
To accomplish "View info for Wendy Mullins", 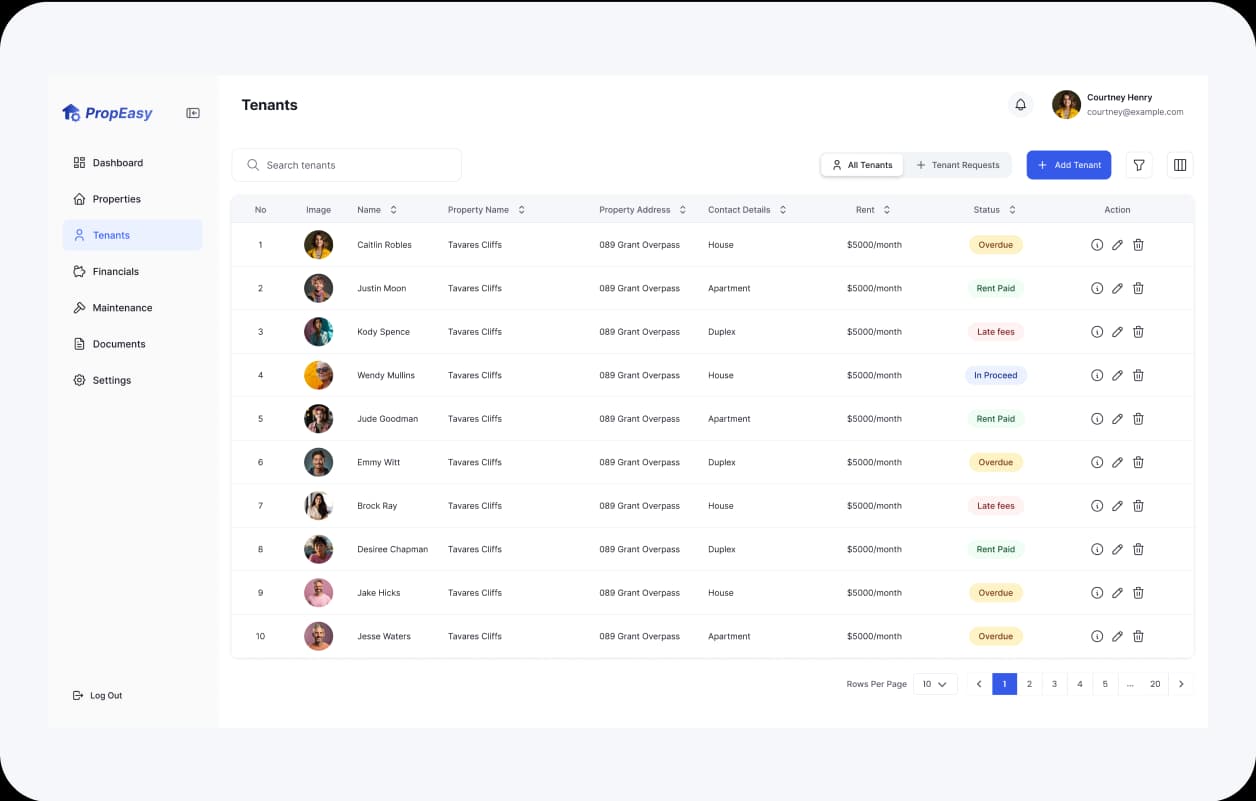I will point(1097,375).
